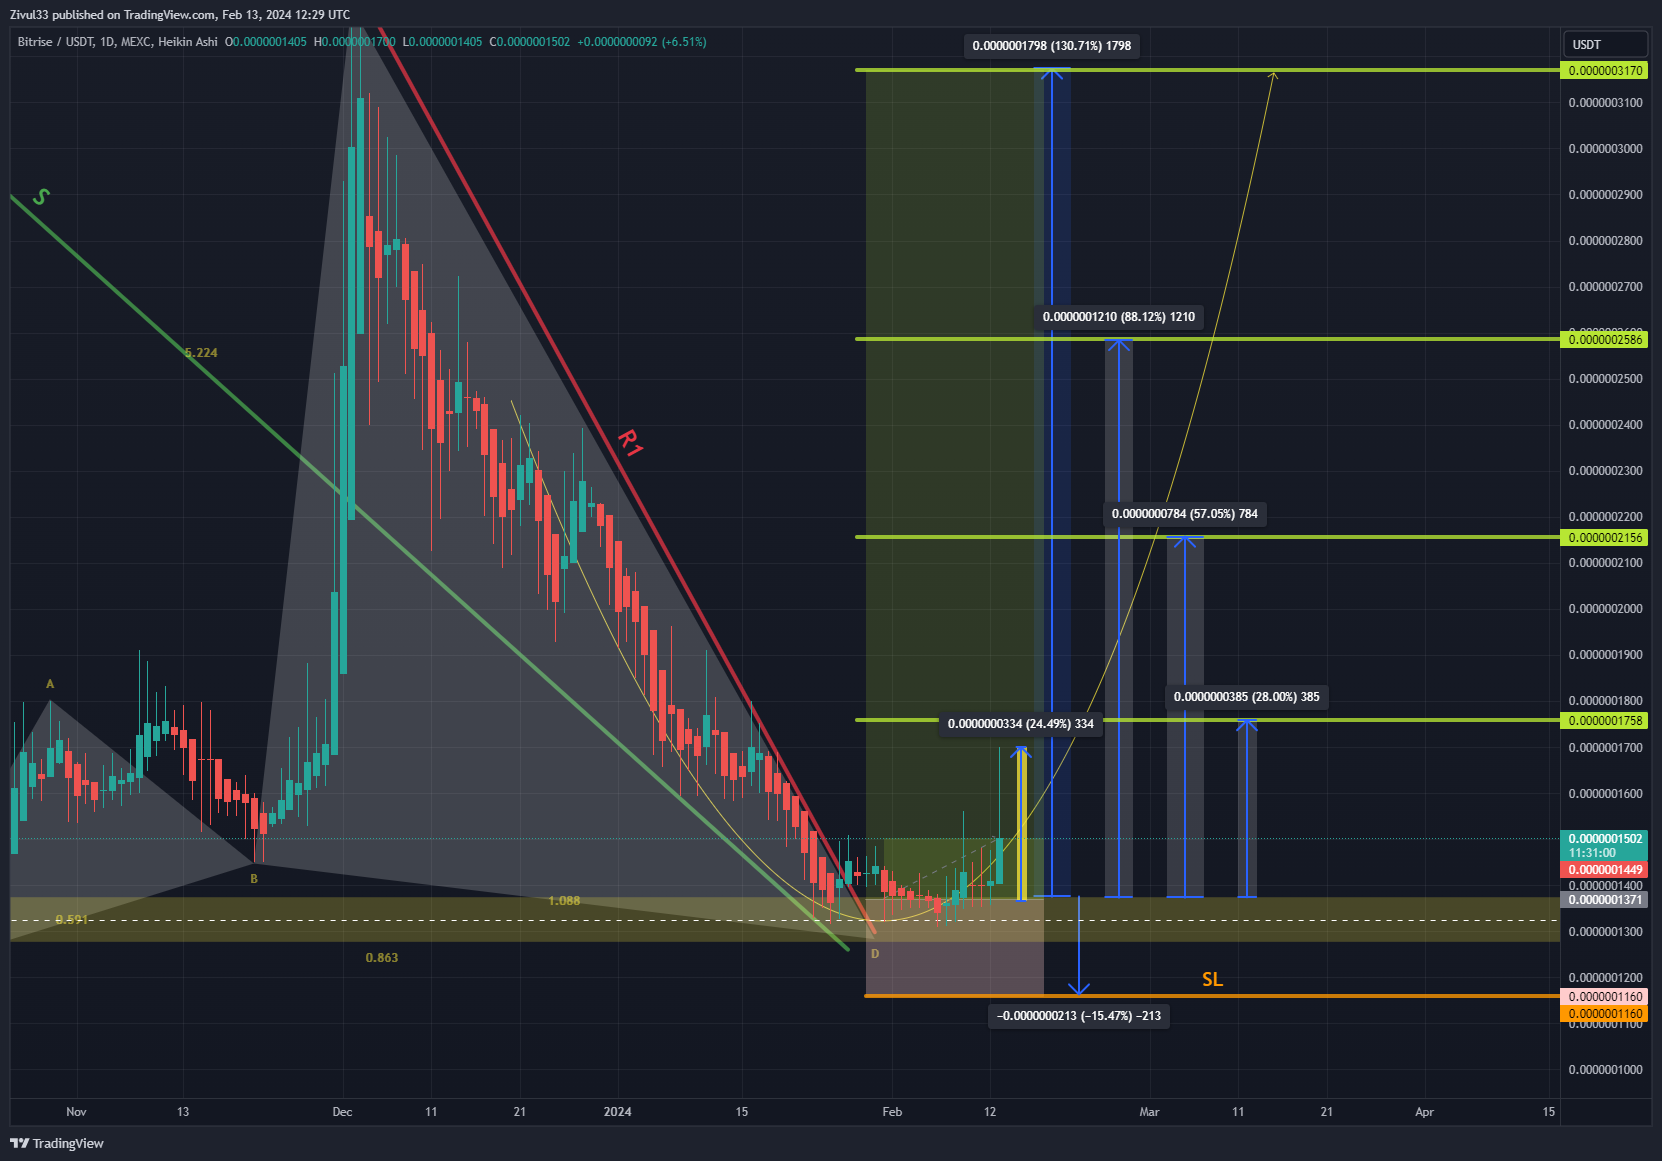
Task: Click the 88.12% measurement label
Action: pos(1118,317)
